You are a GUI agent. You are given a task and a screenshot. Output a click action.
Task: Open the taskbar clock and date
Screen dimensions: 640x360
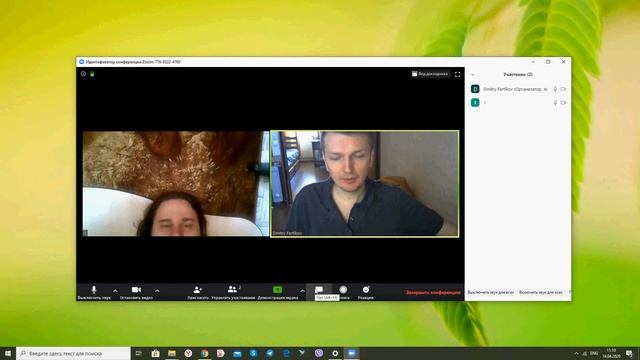(x=611, y=353)
